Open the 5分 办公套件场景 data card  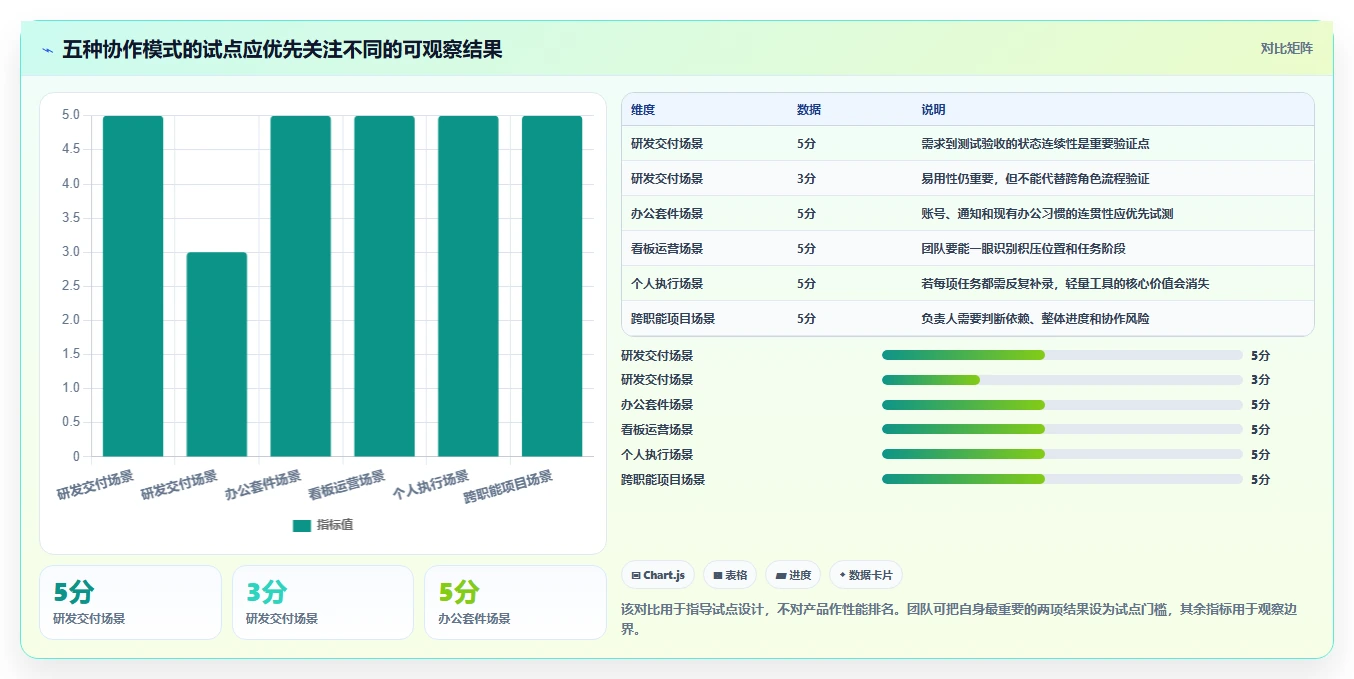515,602
